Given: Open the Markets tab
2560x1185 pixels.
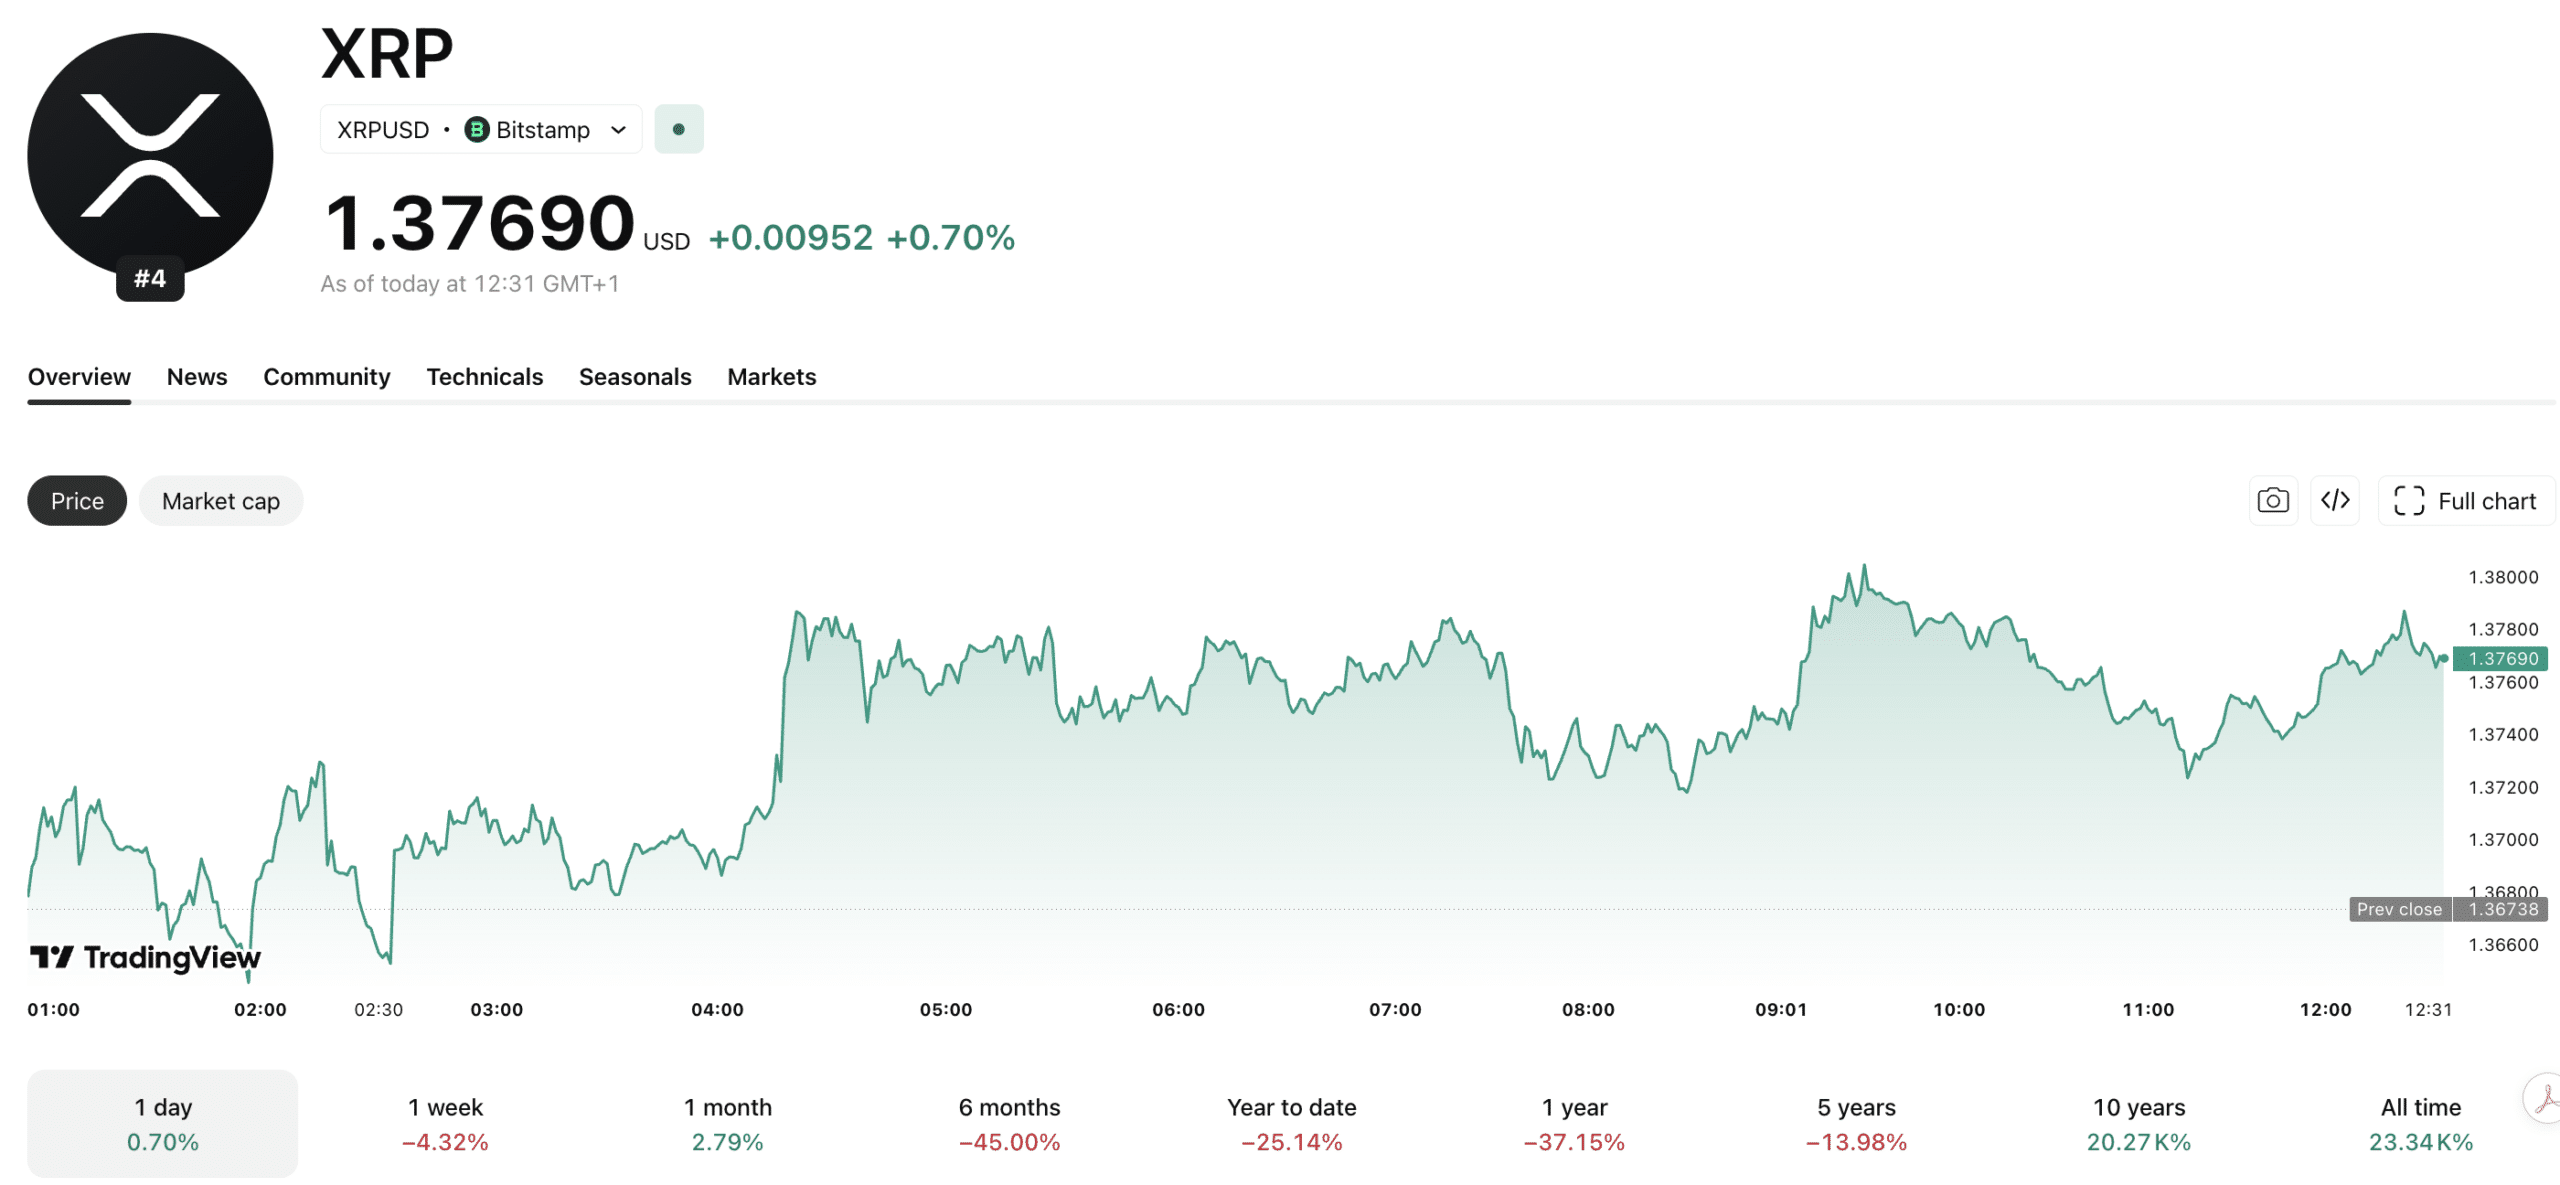Looking at the screenshot, I should 772,377.
